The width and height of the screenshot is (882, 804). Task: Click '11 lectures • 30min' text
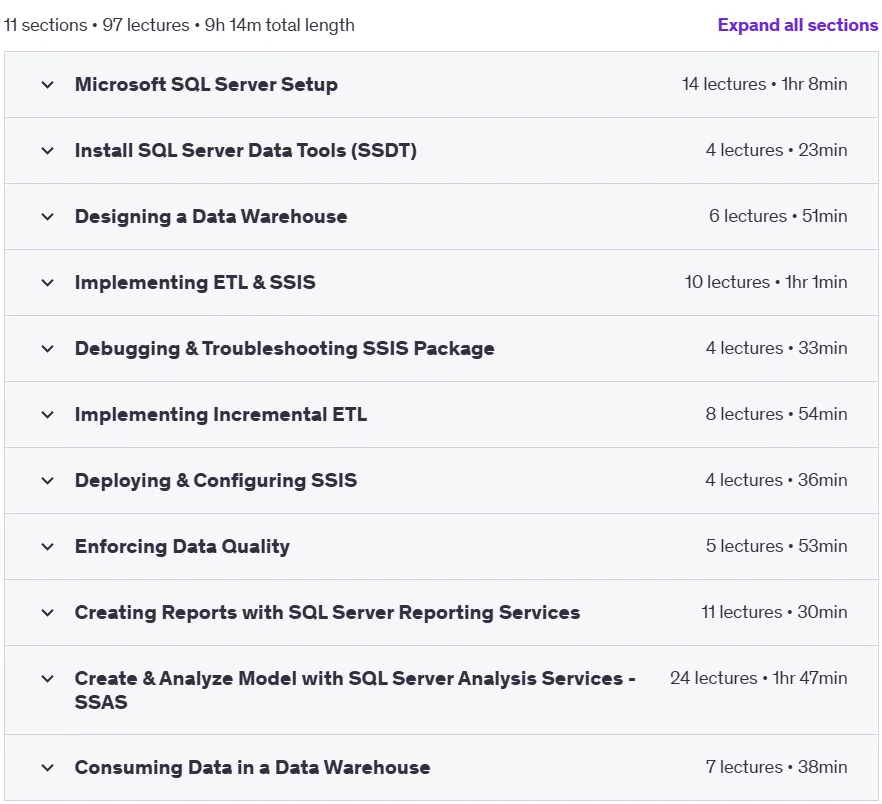[774, 612]
